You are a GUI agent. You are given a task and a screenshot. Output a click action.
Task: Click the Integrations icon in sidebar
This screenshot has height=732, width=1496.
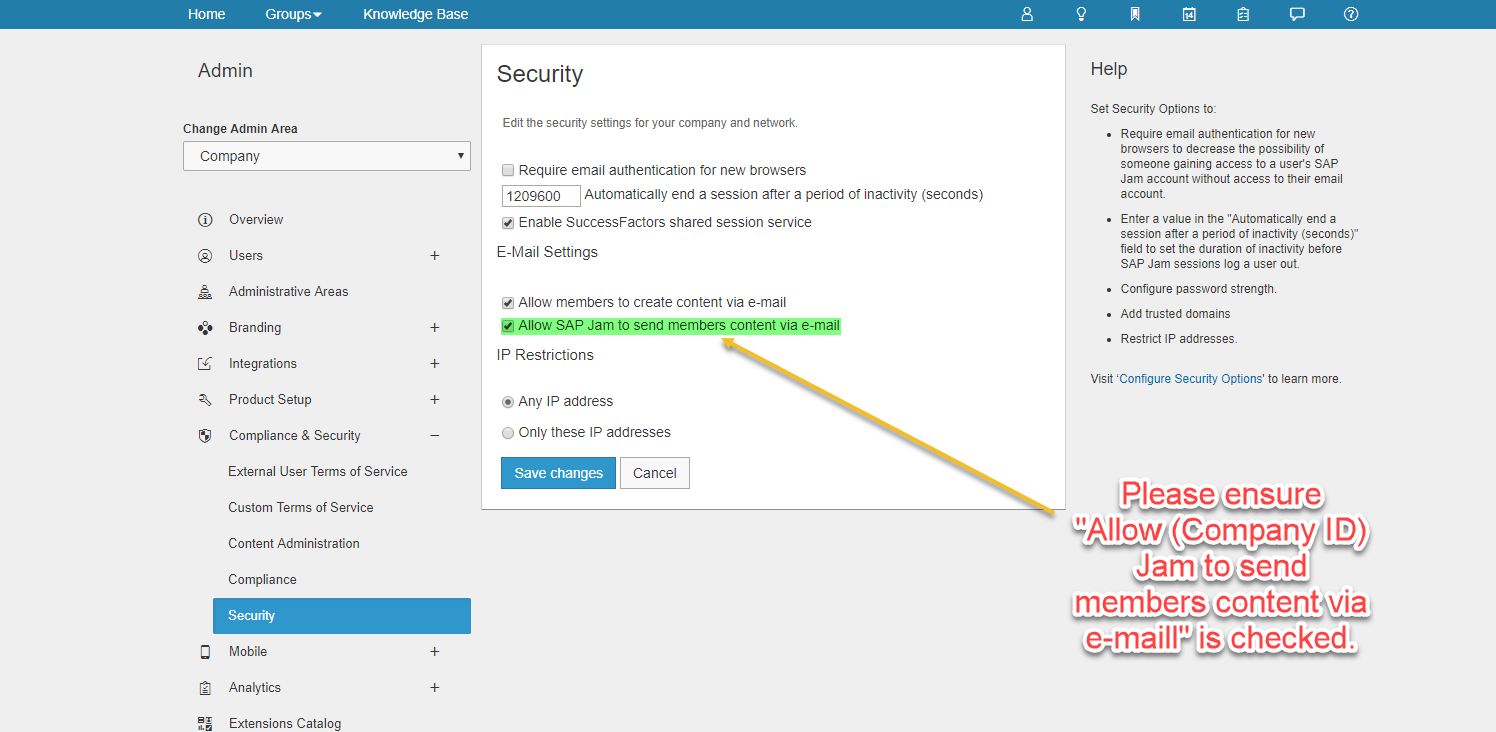click(205, 364)
